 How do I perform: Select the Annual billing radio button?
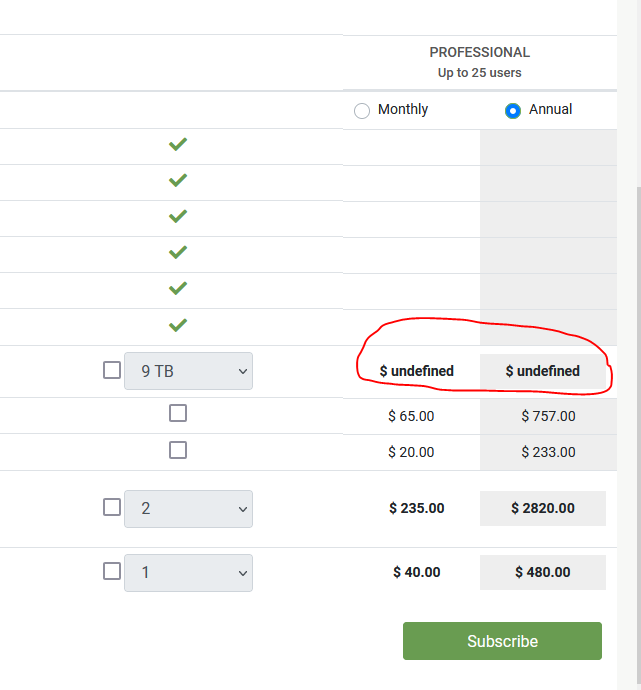513,110
